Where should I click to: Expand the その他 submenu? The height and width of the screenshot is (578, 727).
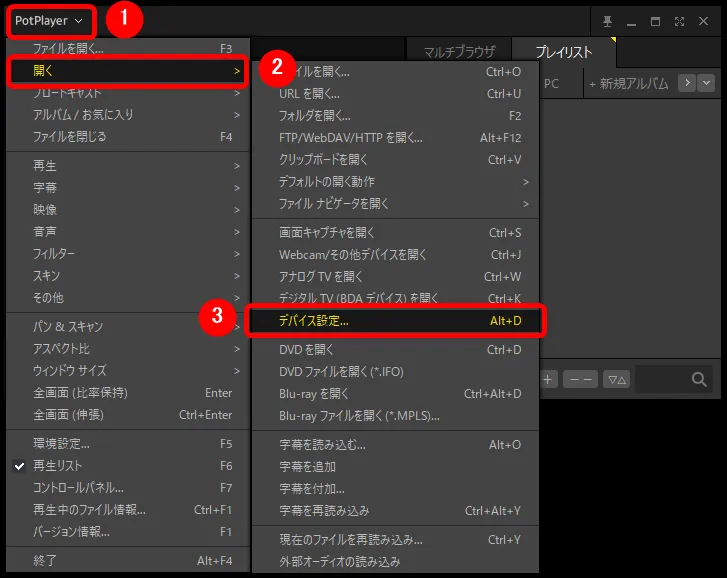click(128, 298)
